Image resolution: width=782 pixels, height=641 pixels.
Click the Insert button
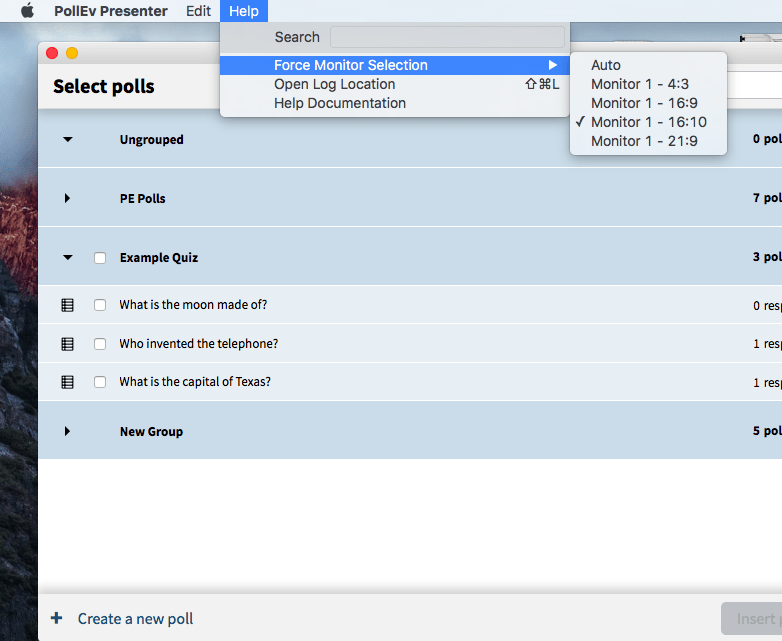tap(752, 619)
